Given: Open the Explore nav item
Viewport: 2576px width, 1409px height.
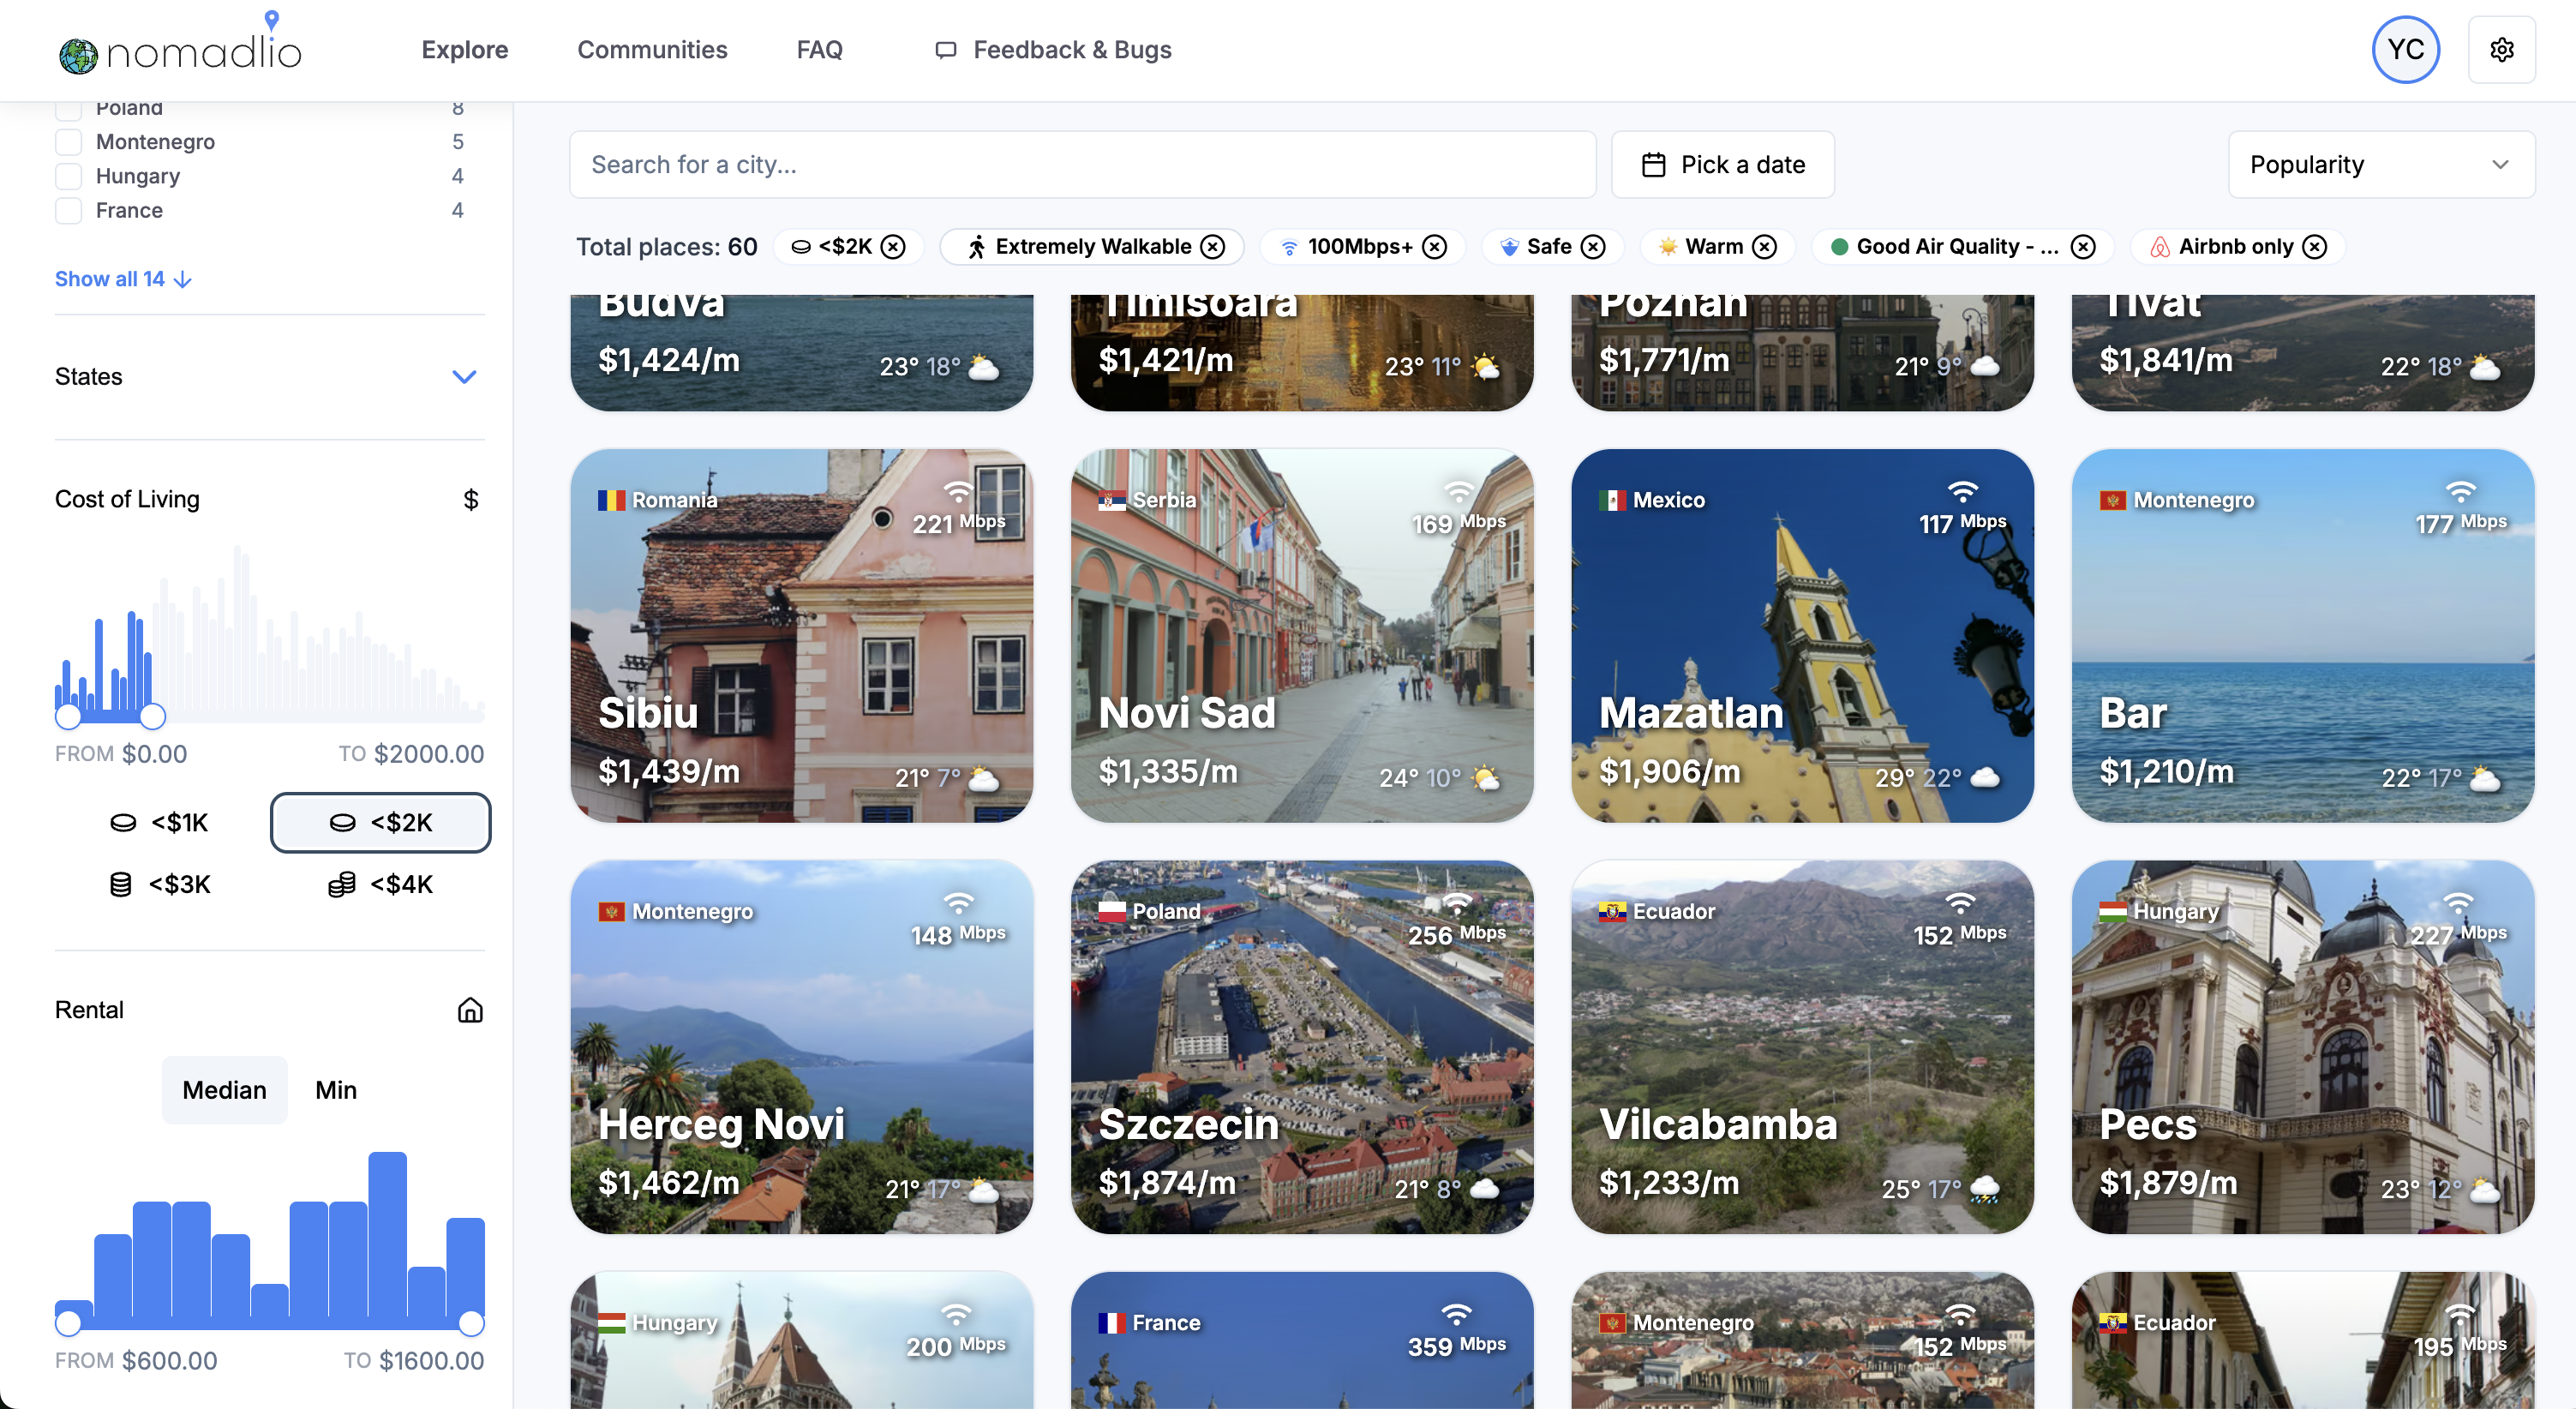Looking at the screenshot, I should pos(465,50).
